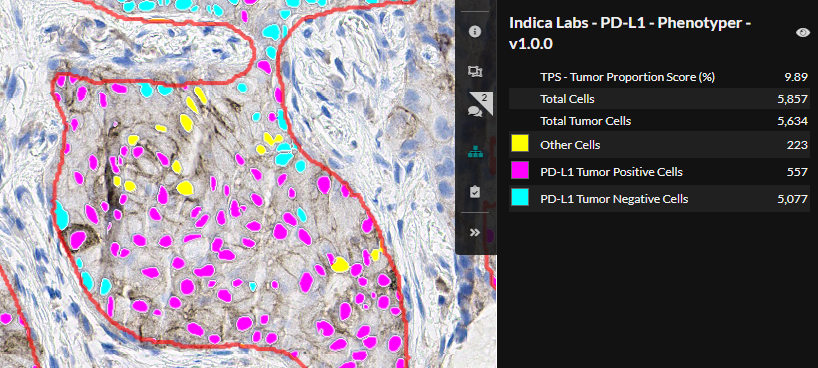Select the teal analysis hierarchy icon
This screenshot has height=368, width=818.
pos(474,152)
